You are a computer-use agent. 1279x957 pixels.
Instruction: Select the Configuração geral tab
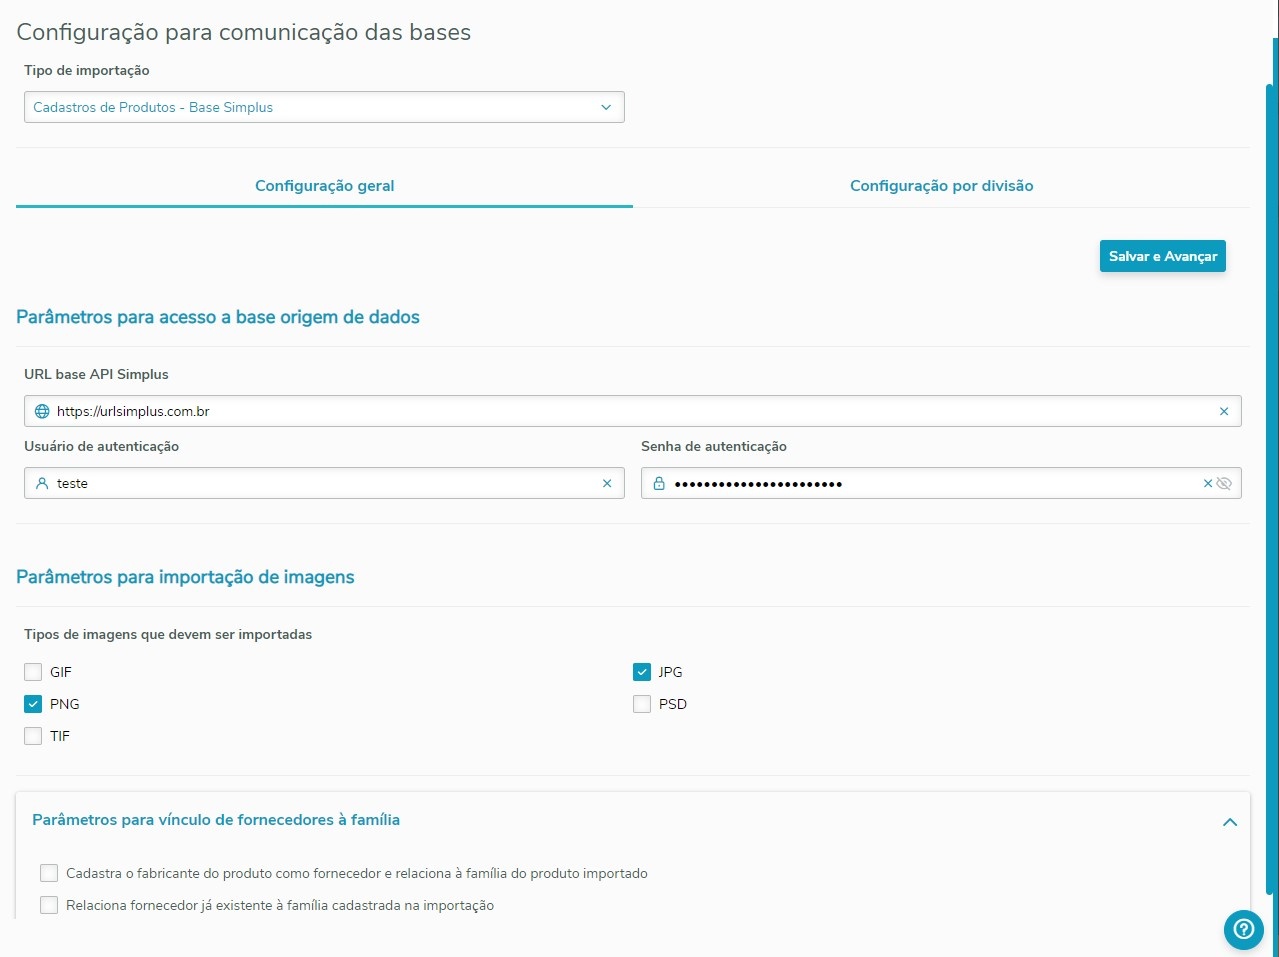(324, 186)
